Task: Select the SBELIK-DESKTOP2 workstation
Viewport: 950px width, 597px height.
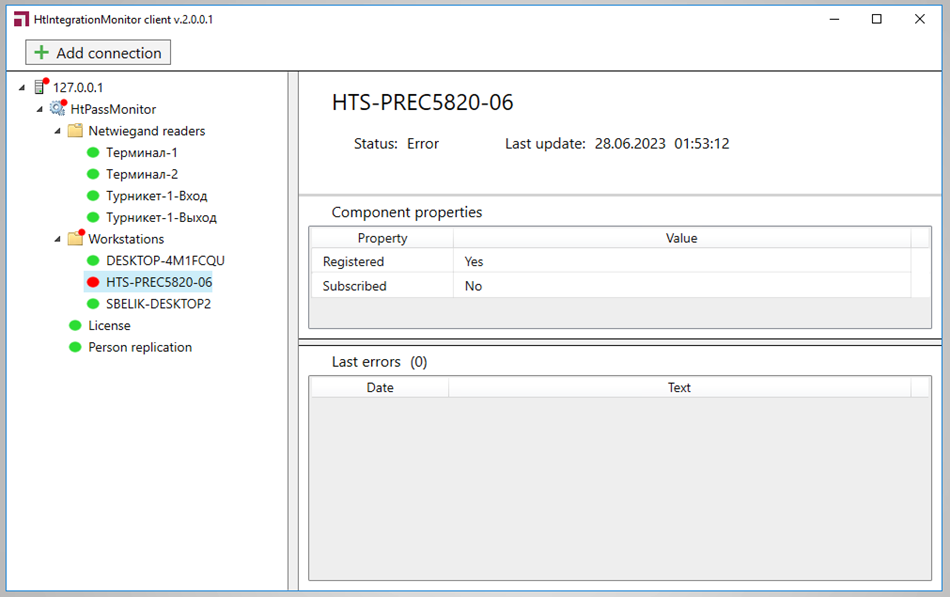Action: tap(158, 304)
